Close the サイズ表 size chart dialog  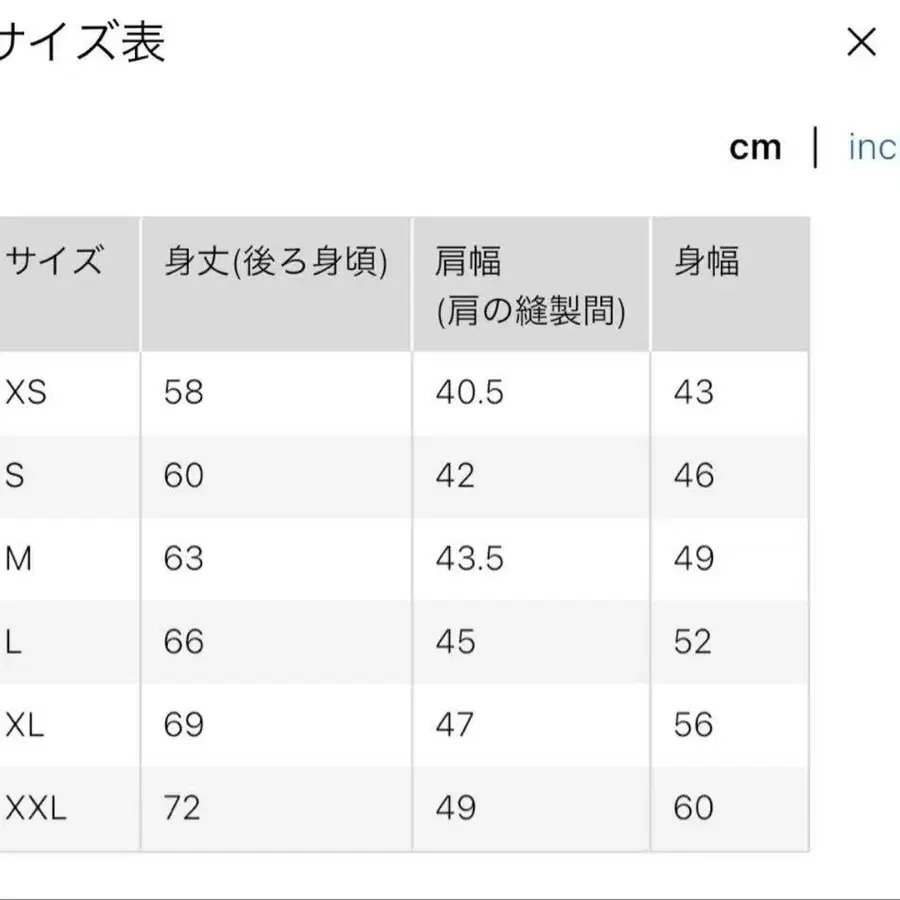860,42
